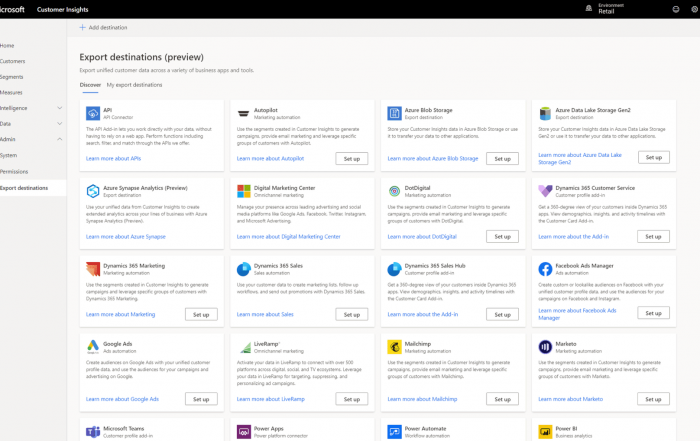Click the Facebook Ads Manager icon

[x=545, y=269]
